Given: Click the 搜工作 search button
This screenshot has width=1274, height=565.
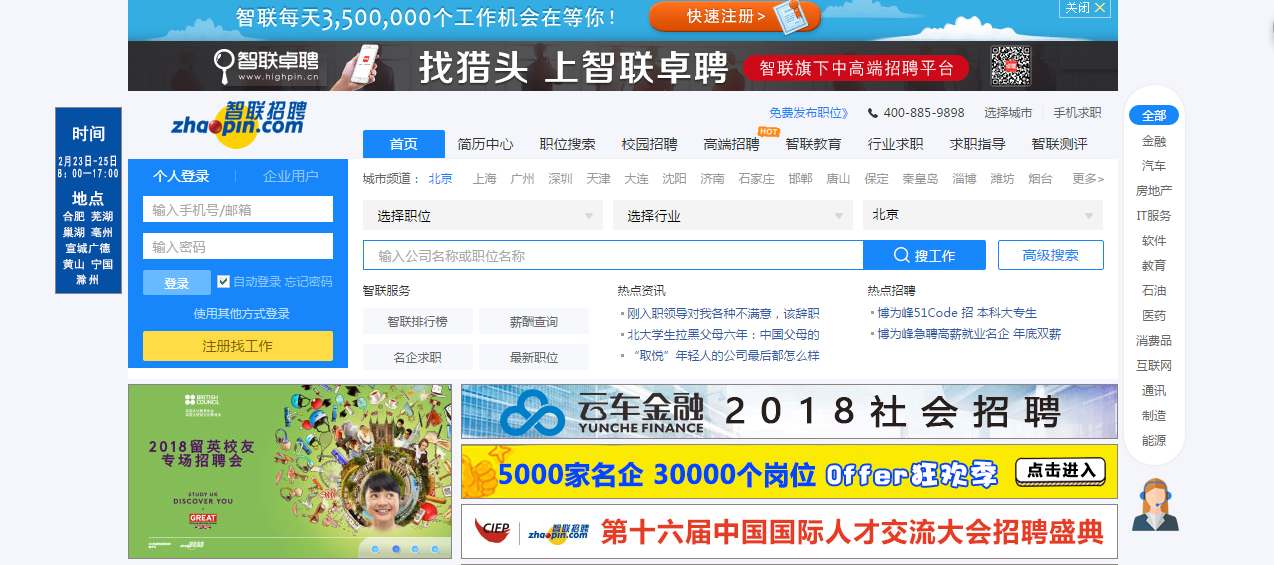Looking at the screenshot, I should tap(925, 255).
